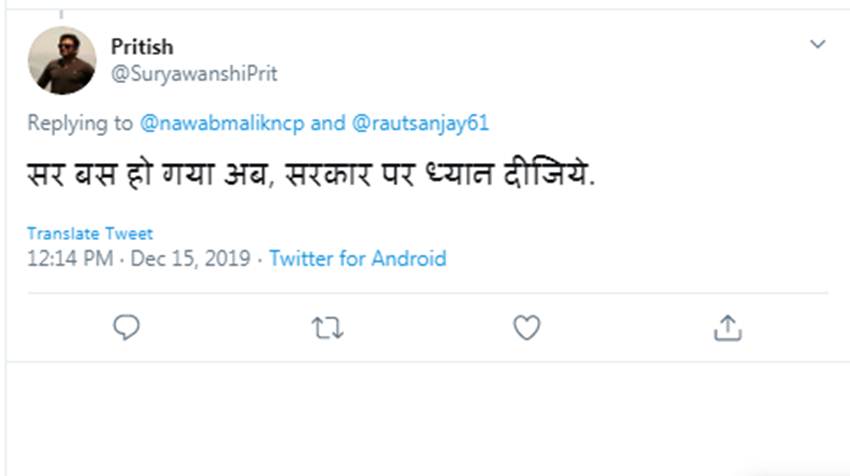The width and height of the screenshot is (850, 476).
Task: Visit the @rautsanjay61 mention
Action: pyautogui.click(x=420, y=123)
